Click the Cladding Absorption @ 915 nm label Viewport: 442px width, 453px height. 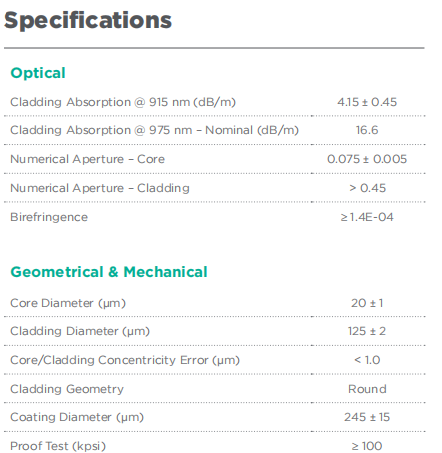point(123,102)
